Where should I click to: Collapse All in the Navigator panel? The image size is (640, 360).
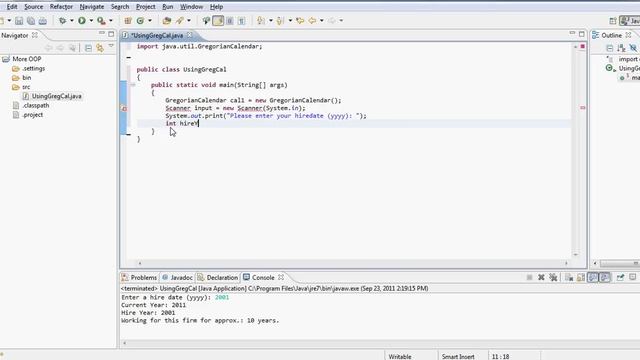click(88, 48)
